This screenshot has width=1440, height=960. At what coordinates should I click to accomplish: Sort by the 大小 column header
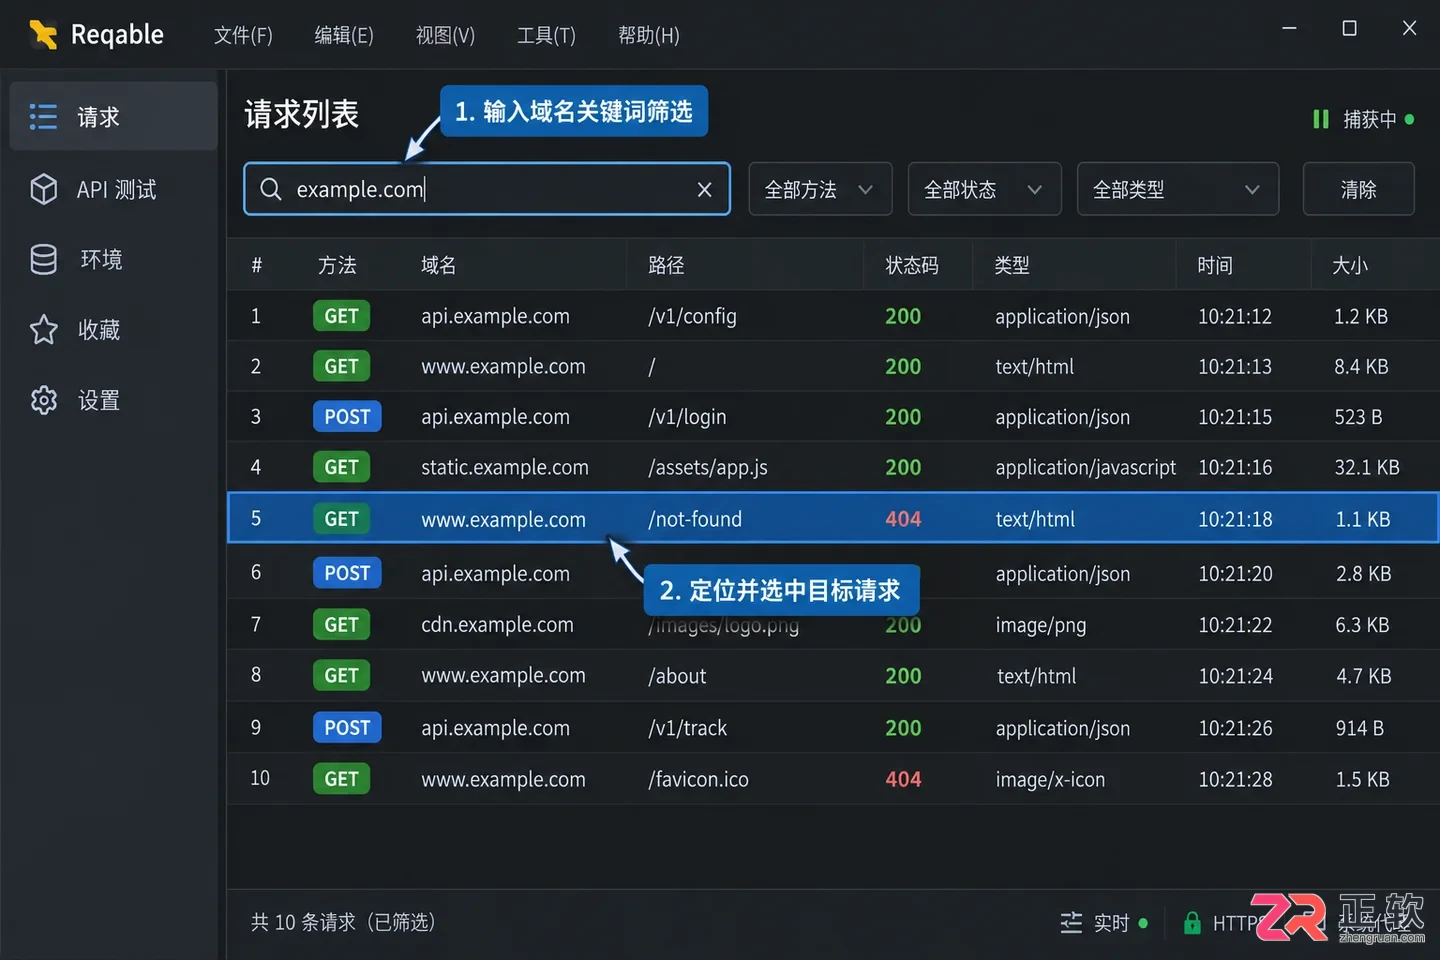(1350, 265)
